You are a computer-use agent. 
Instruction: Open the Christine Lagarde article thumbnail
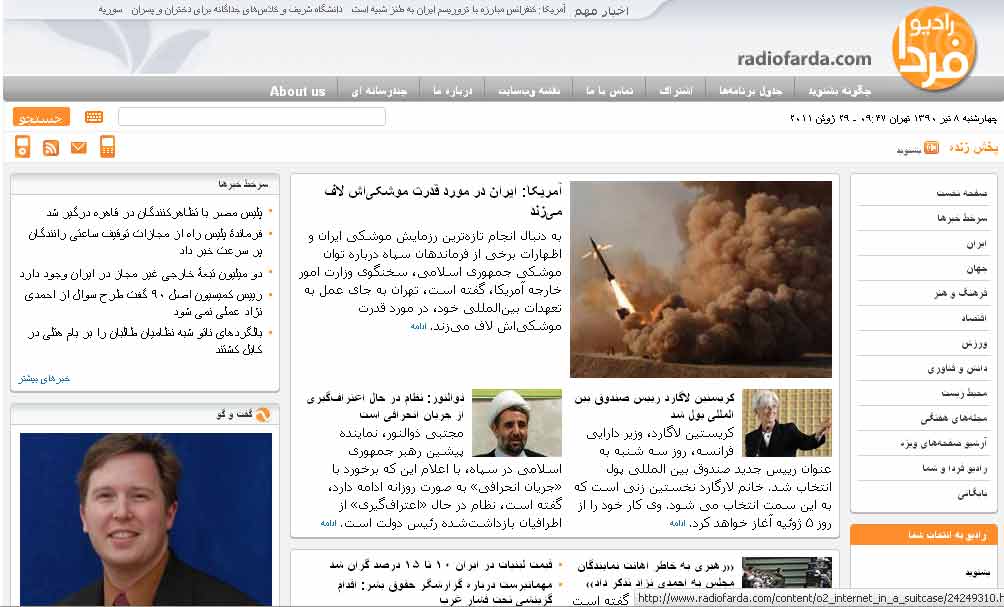tap(786, 422)
